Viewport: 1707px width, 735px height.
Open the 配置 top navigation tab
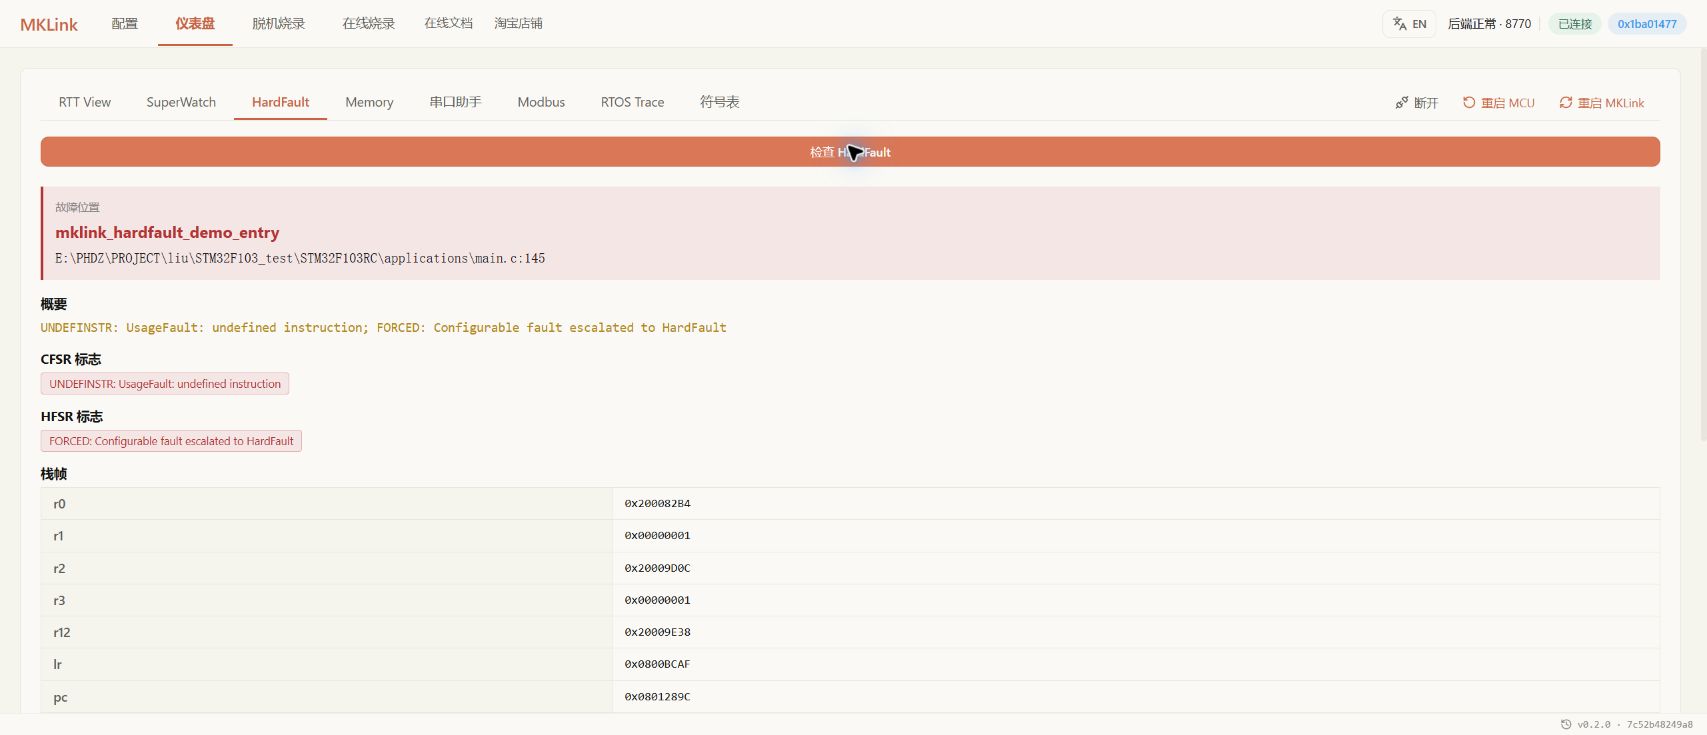coord(125,24)
